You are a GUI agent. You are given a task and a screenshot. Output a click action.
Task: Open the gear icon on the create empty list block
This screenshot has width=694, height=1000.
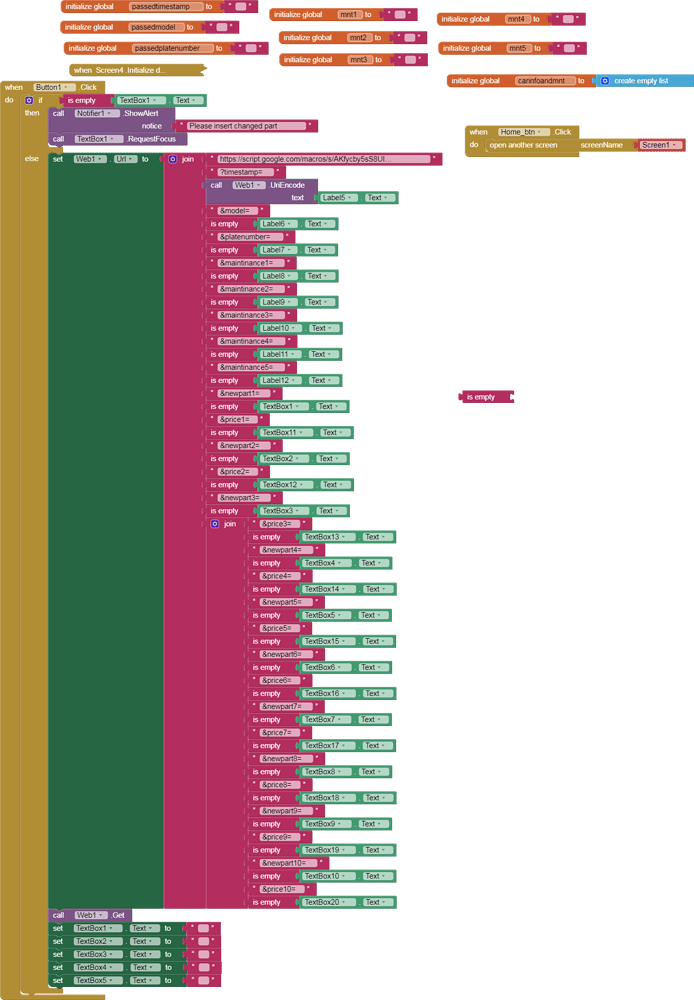605,81
